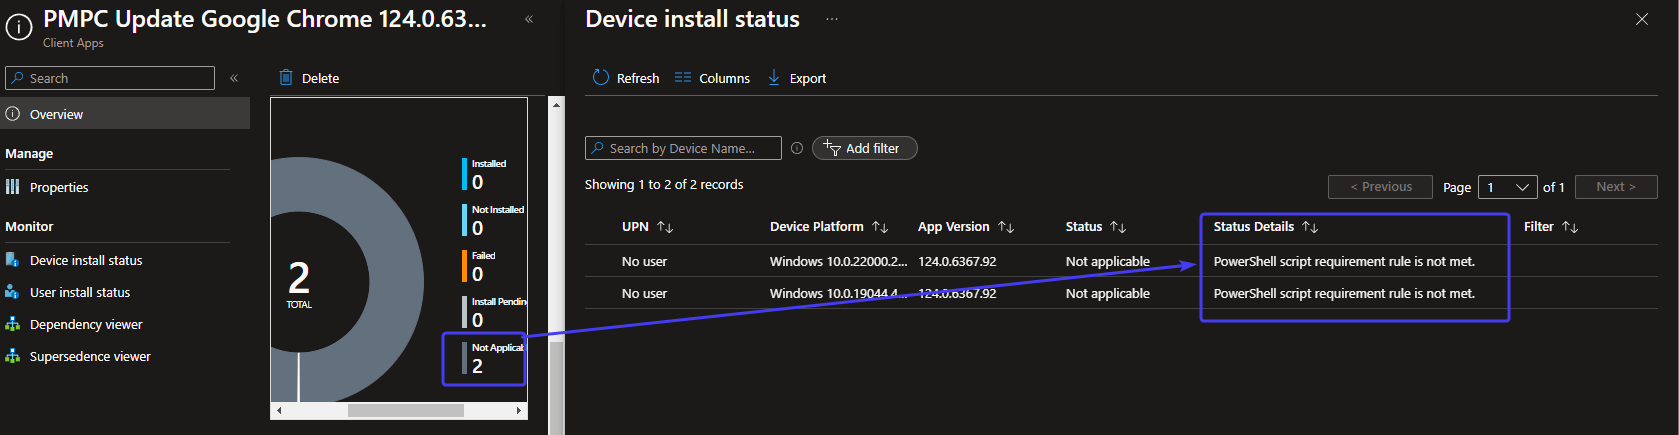1679x435 pixels.
Task: Open the Overview menu item
Action: click(125, 114)
